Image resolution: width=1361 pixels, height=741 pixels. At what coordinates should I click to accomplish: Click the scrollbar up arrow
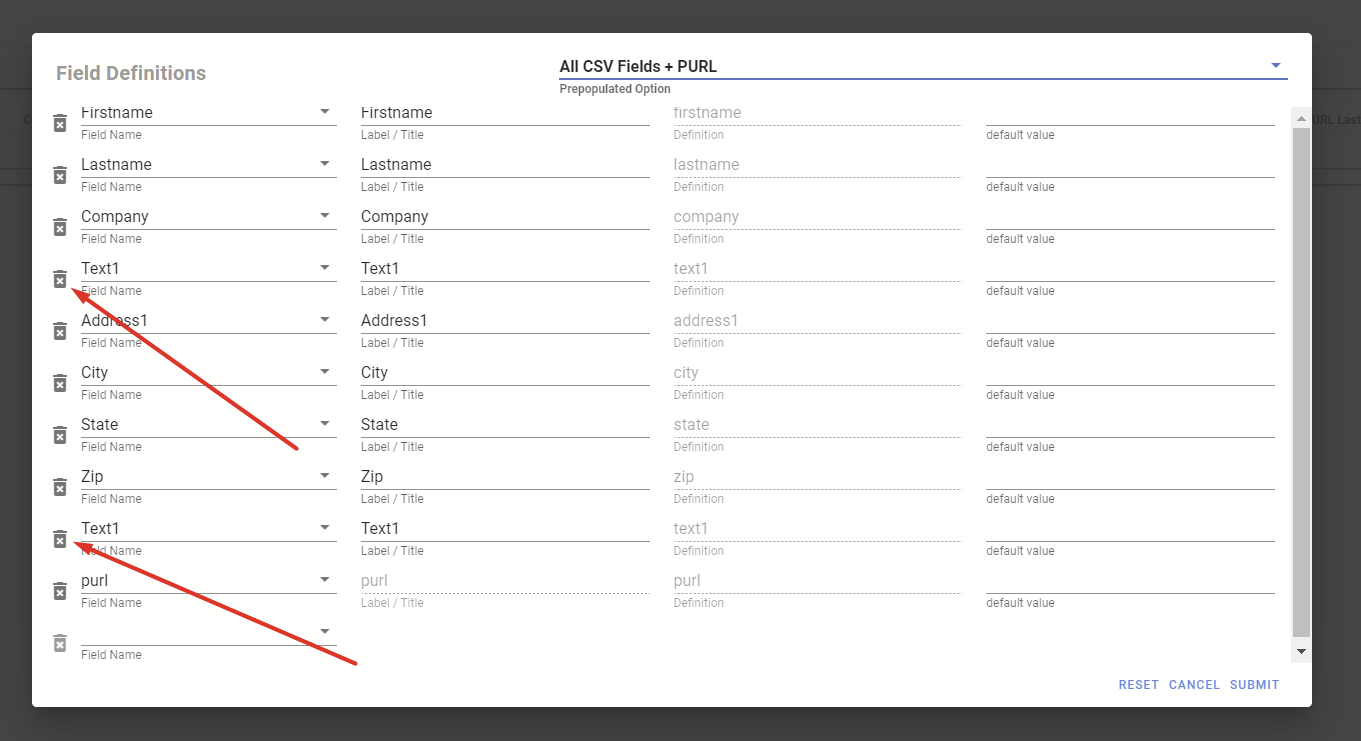1301,119
